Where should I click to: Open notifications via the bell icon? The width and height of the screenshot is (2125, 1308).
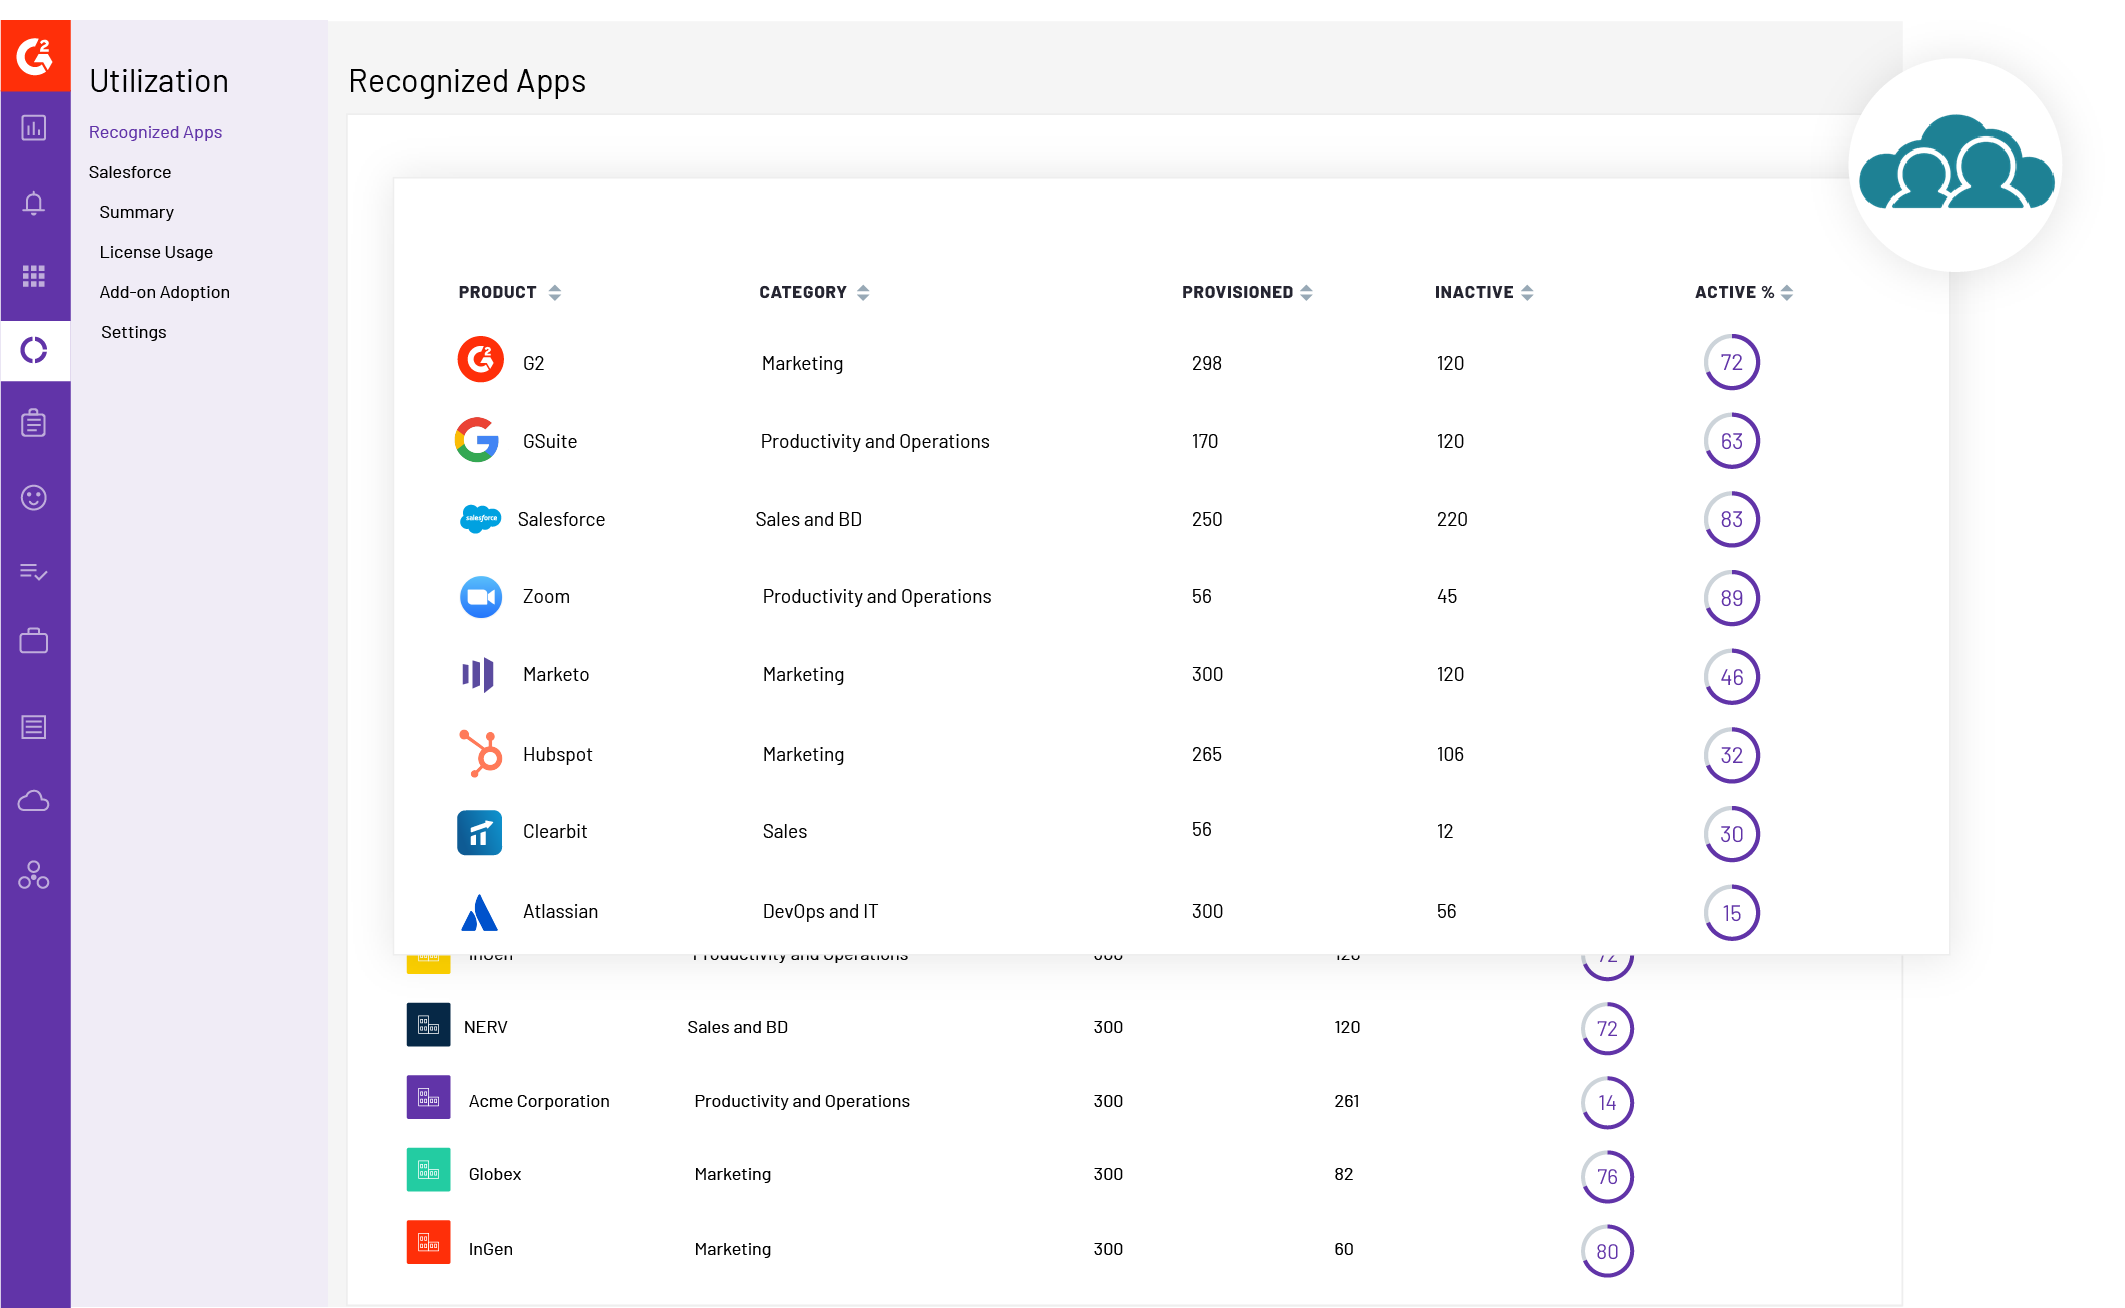[35, 202]
